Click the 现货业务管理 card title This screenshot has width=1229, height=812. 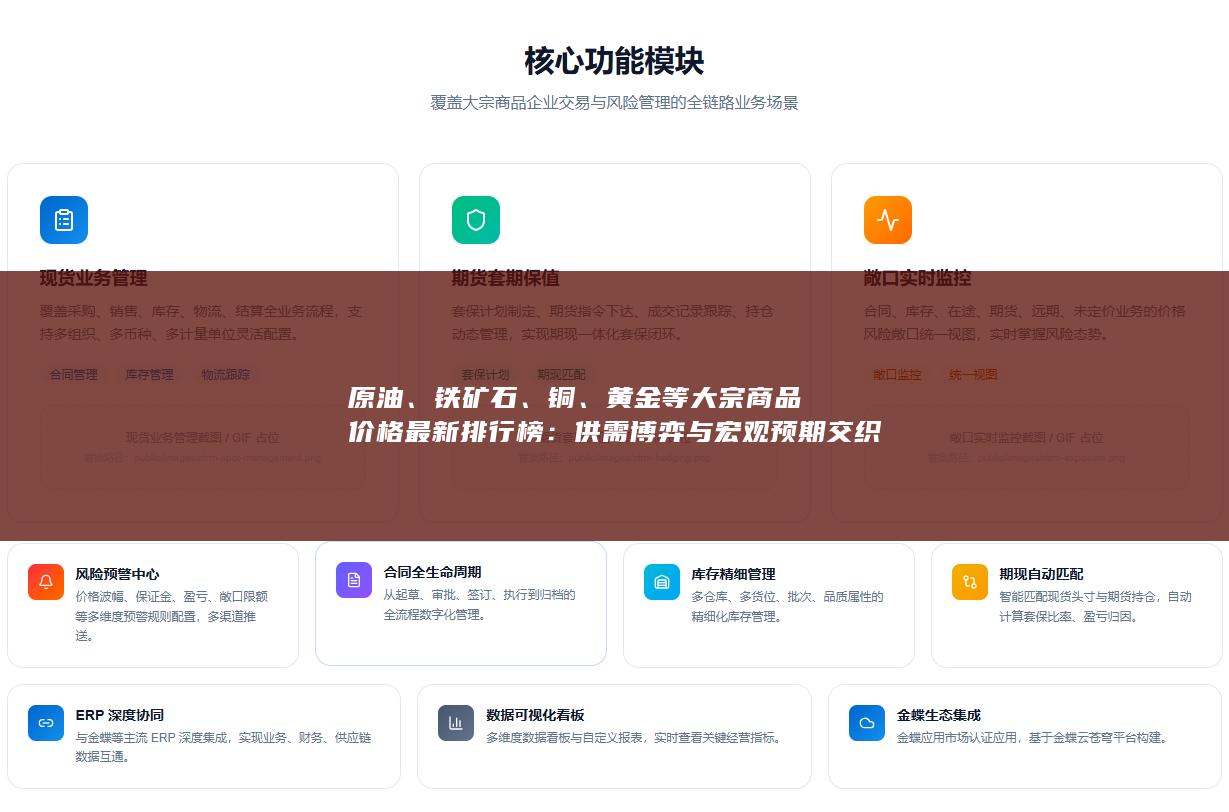(94, 278)
